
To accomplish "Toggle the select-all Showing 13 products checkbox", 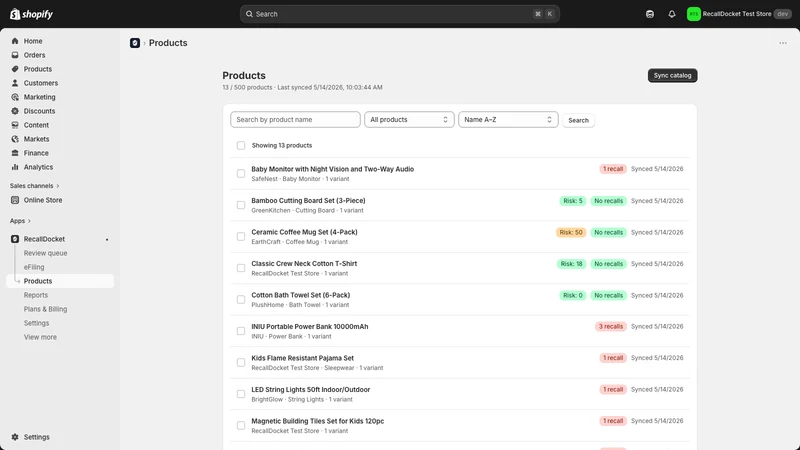I will tap(241, 145).
